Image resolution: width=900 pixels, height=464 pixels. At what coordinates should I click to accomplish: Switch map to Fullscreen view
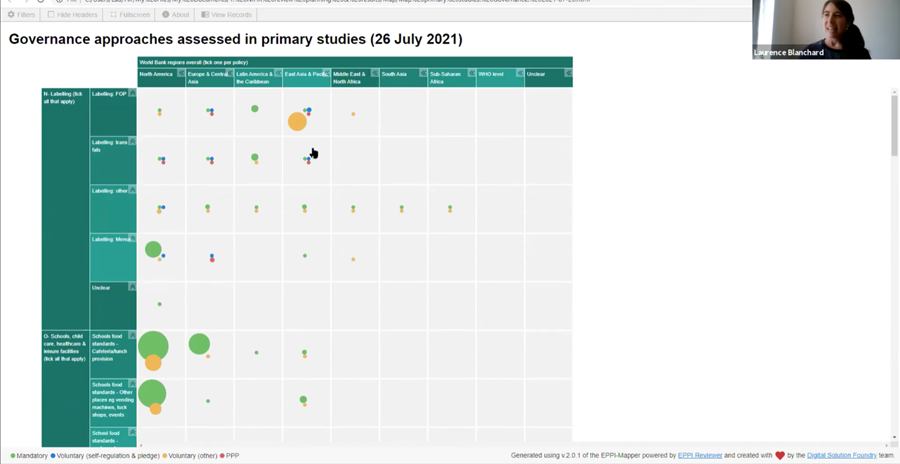130,15
